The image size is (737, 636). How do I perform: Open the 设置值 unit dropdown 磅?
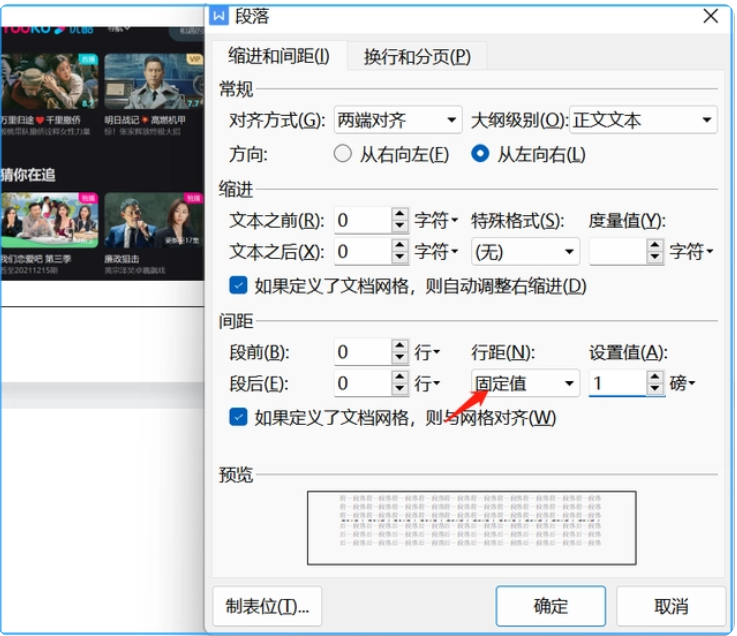[682, 383]
